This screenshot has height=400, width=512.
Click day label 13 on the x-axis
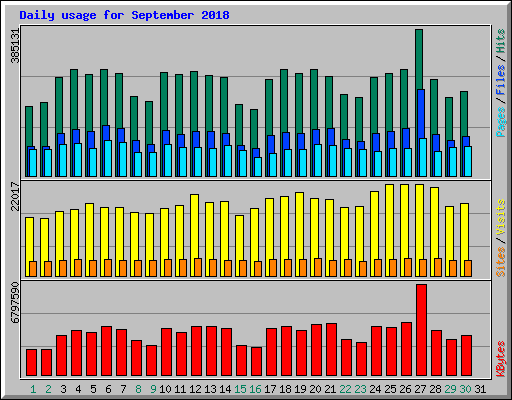point(210,389)
